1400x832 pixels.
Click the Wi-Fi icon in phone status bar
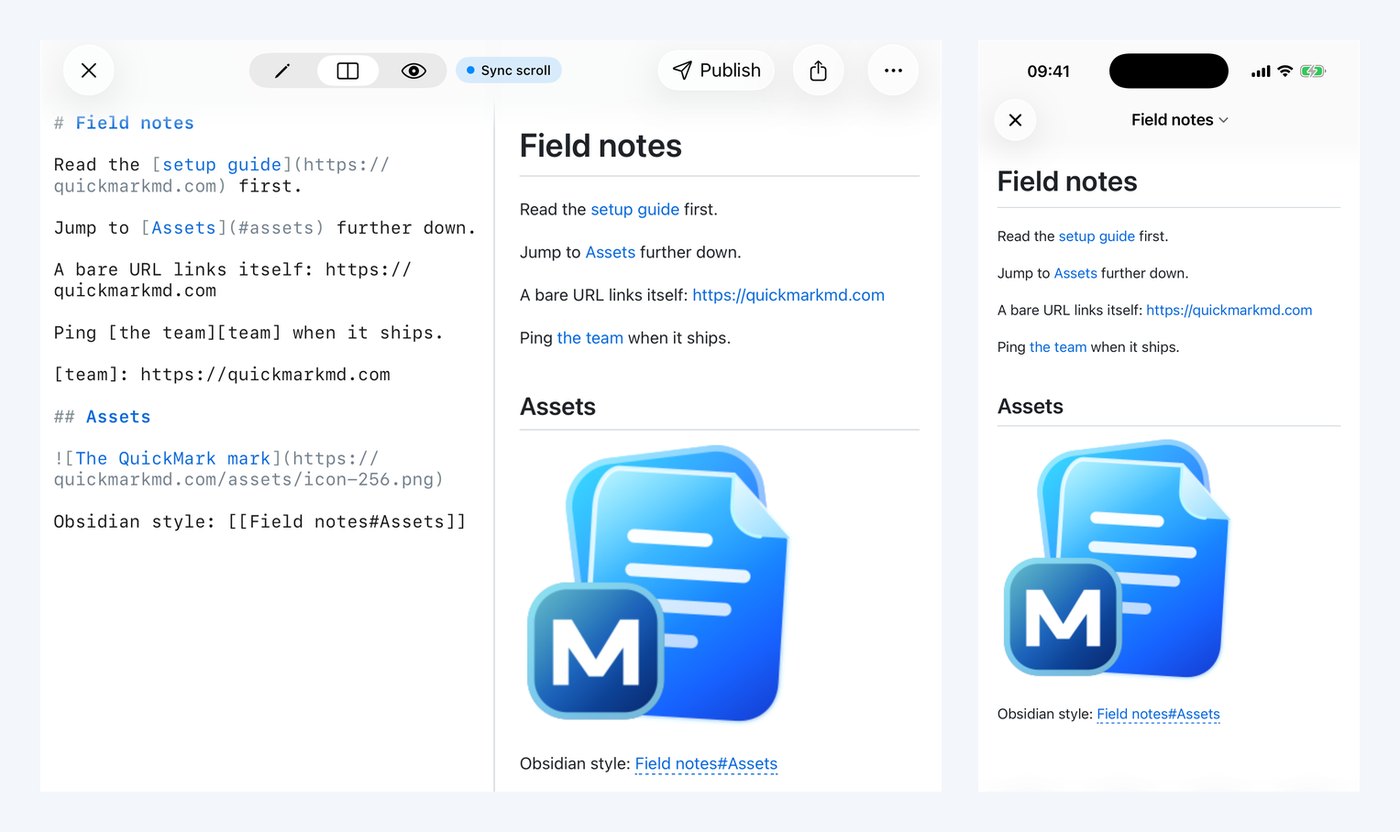coord(1285,71)
